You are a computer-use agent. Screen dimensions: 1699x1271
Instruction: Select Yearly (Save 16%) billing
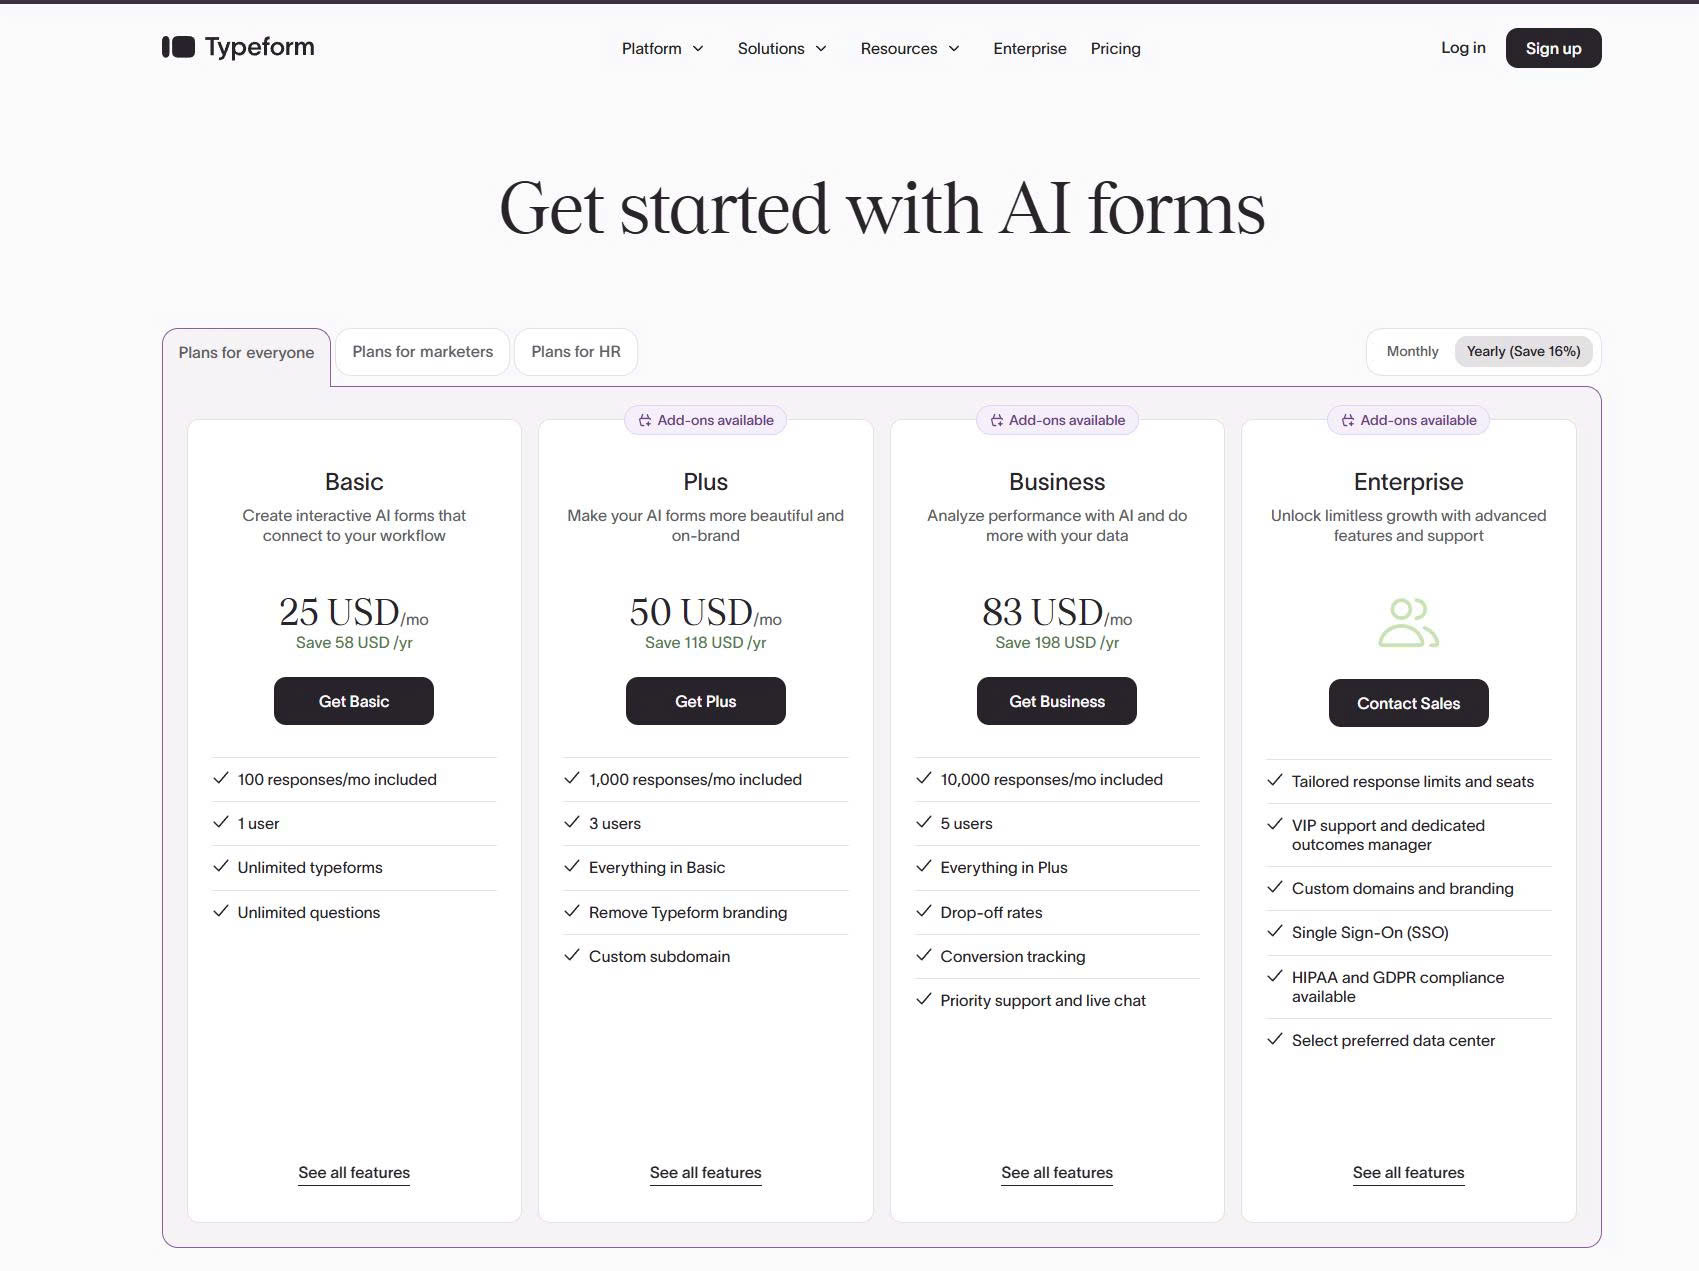point(1524,351)
